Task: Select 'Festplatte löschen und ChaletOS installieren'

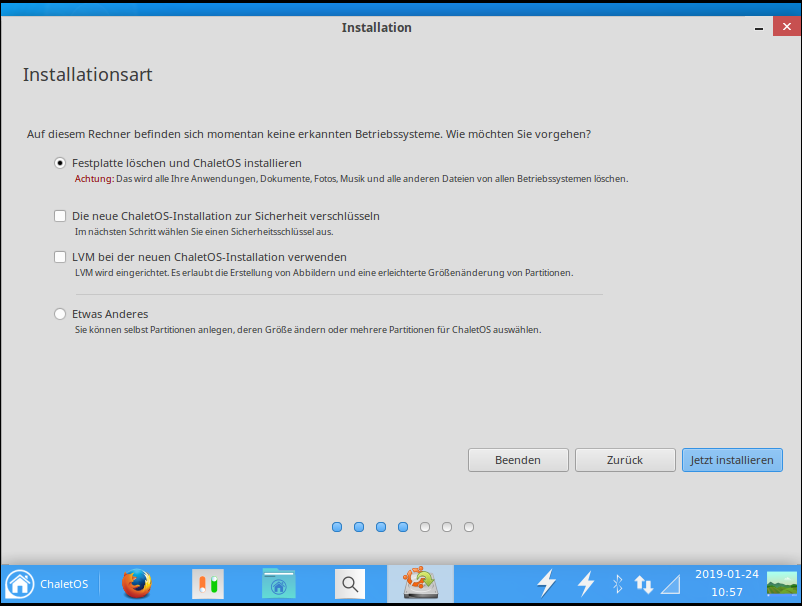Action: click(x=60, y=162)
